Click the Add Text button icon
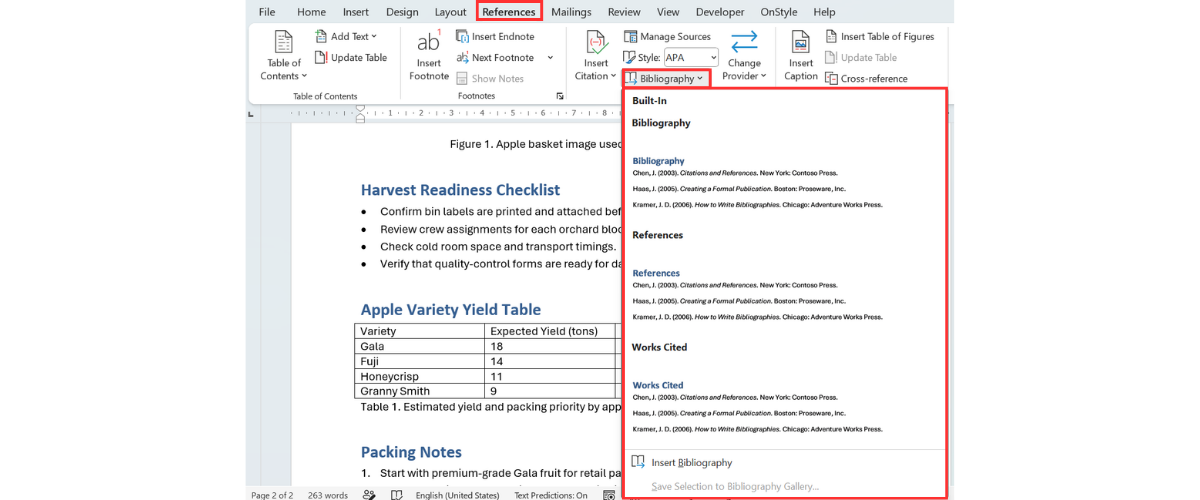Image resolution: width=1200 pixels, height=500 pixels. coord(321,36)
